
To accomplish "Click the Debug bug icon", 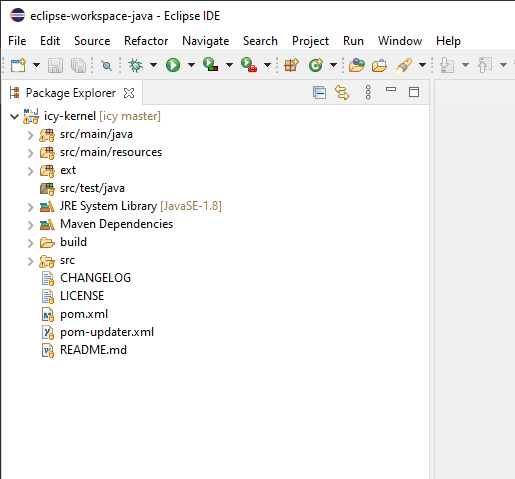I will [x=136, y=65].
